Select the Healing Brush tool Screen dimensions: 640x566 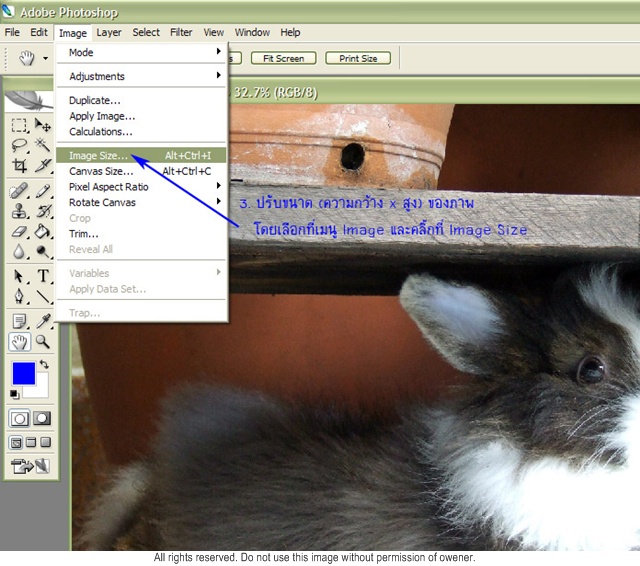click(19, 191)
